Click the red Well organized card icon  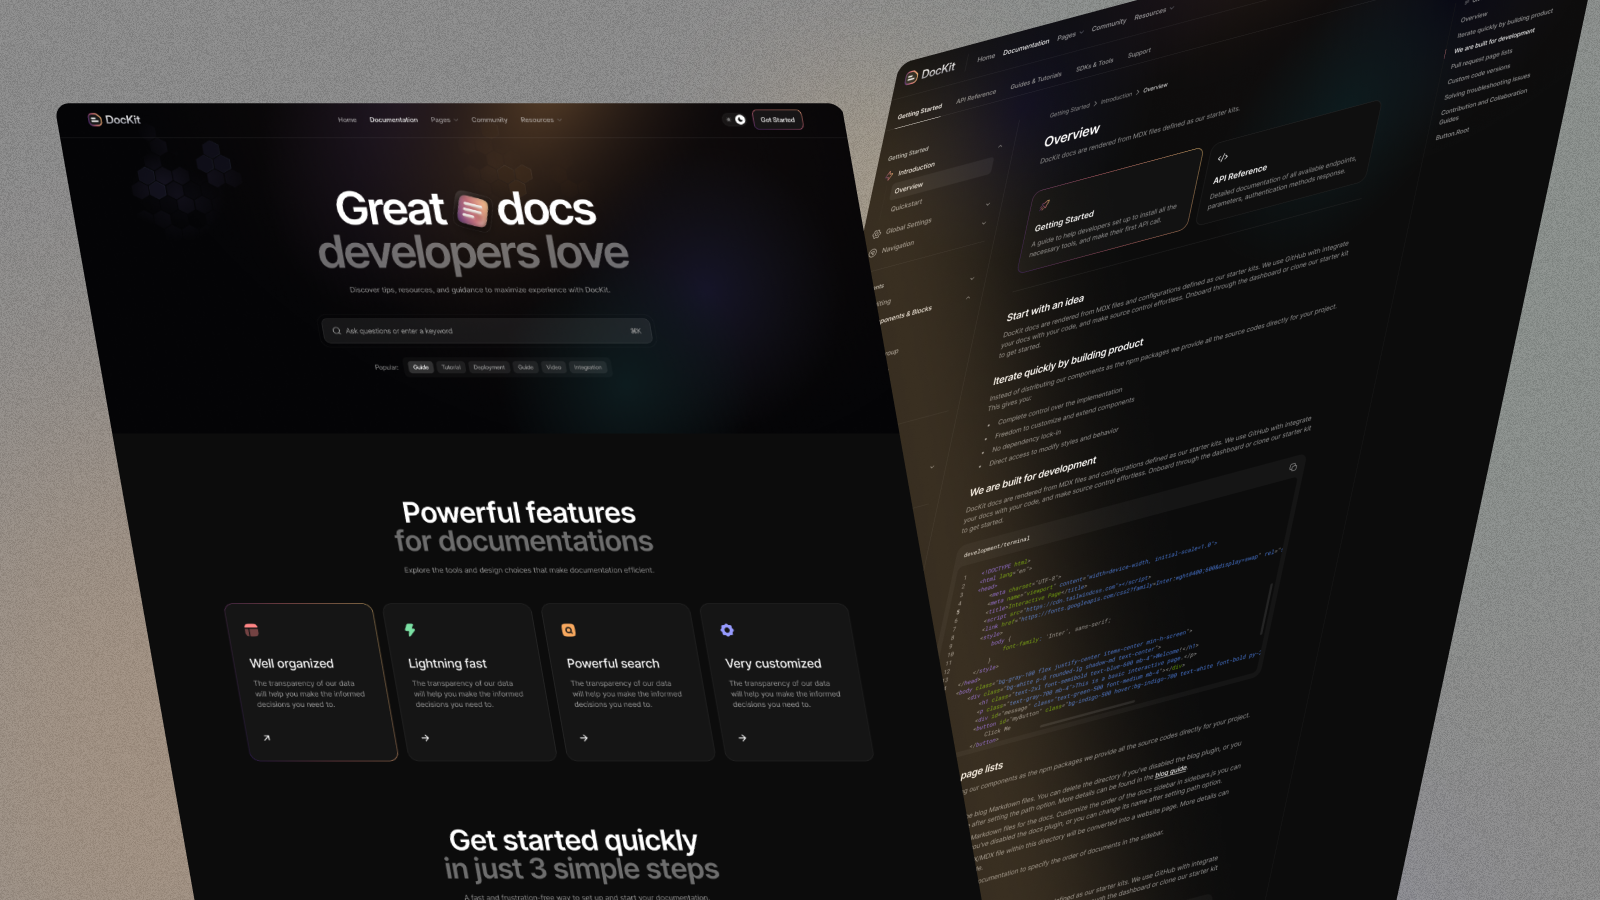click(252, 630)
